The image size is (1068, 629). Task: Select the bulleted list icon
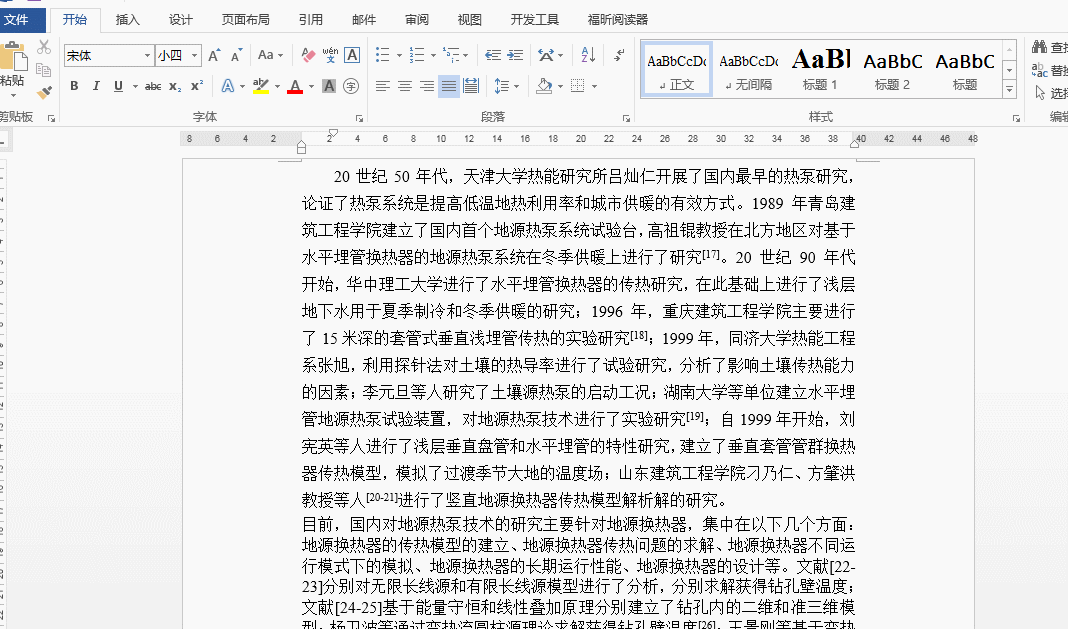coord(382,56)
